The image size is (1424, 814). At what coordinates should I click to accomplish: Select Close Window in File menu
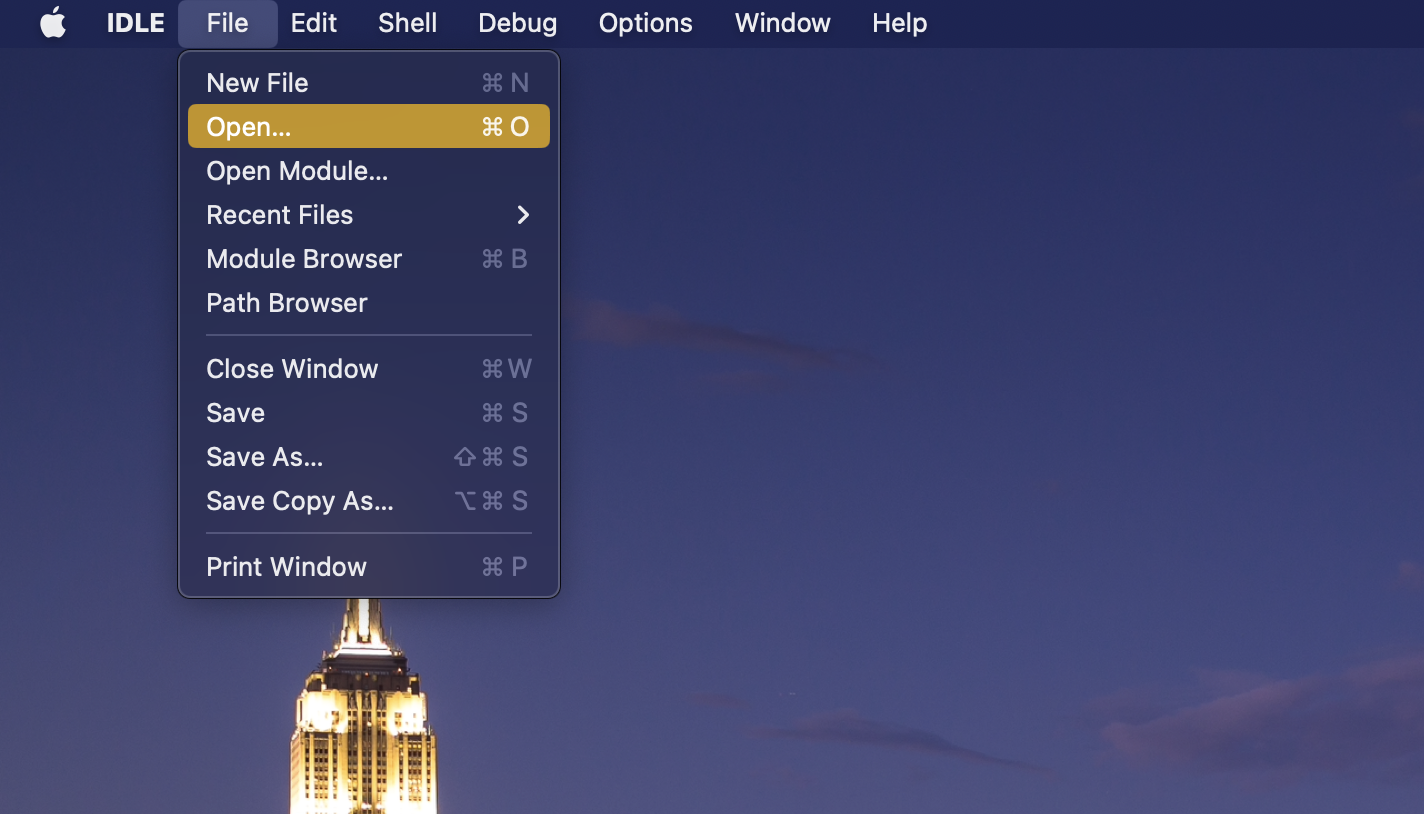tap(292, 369)
